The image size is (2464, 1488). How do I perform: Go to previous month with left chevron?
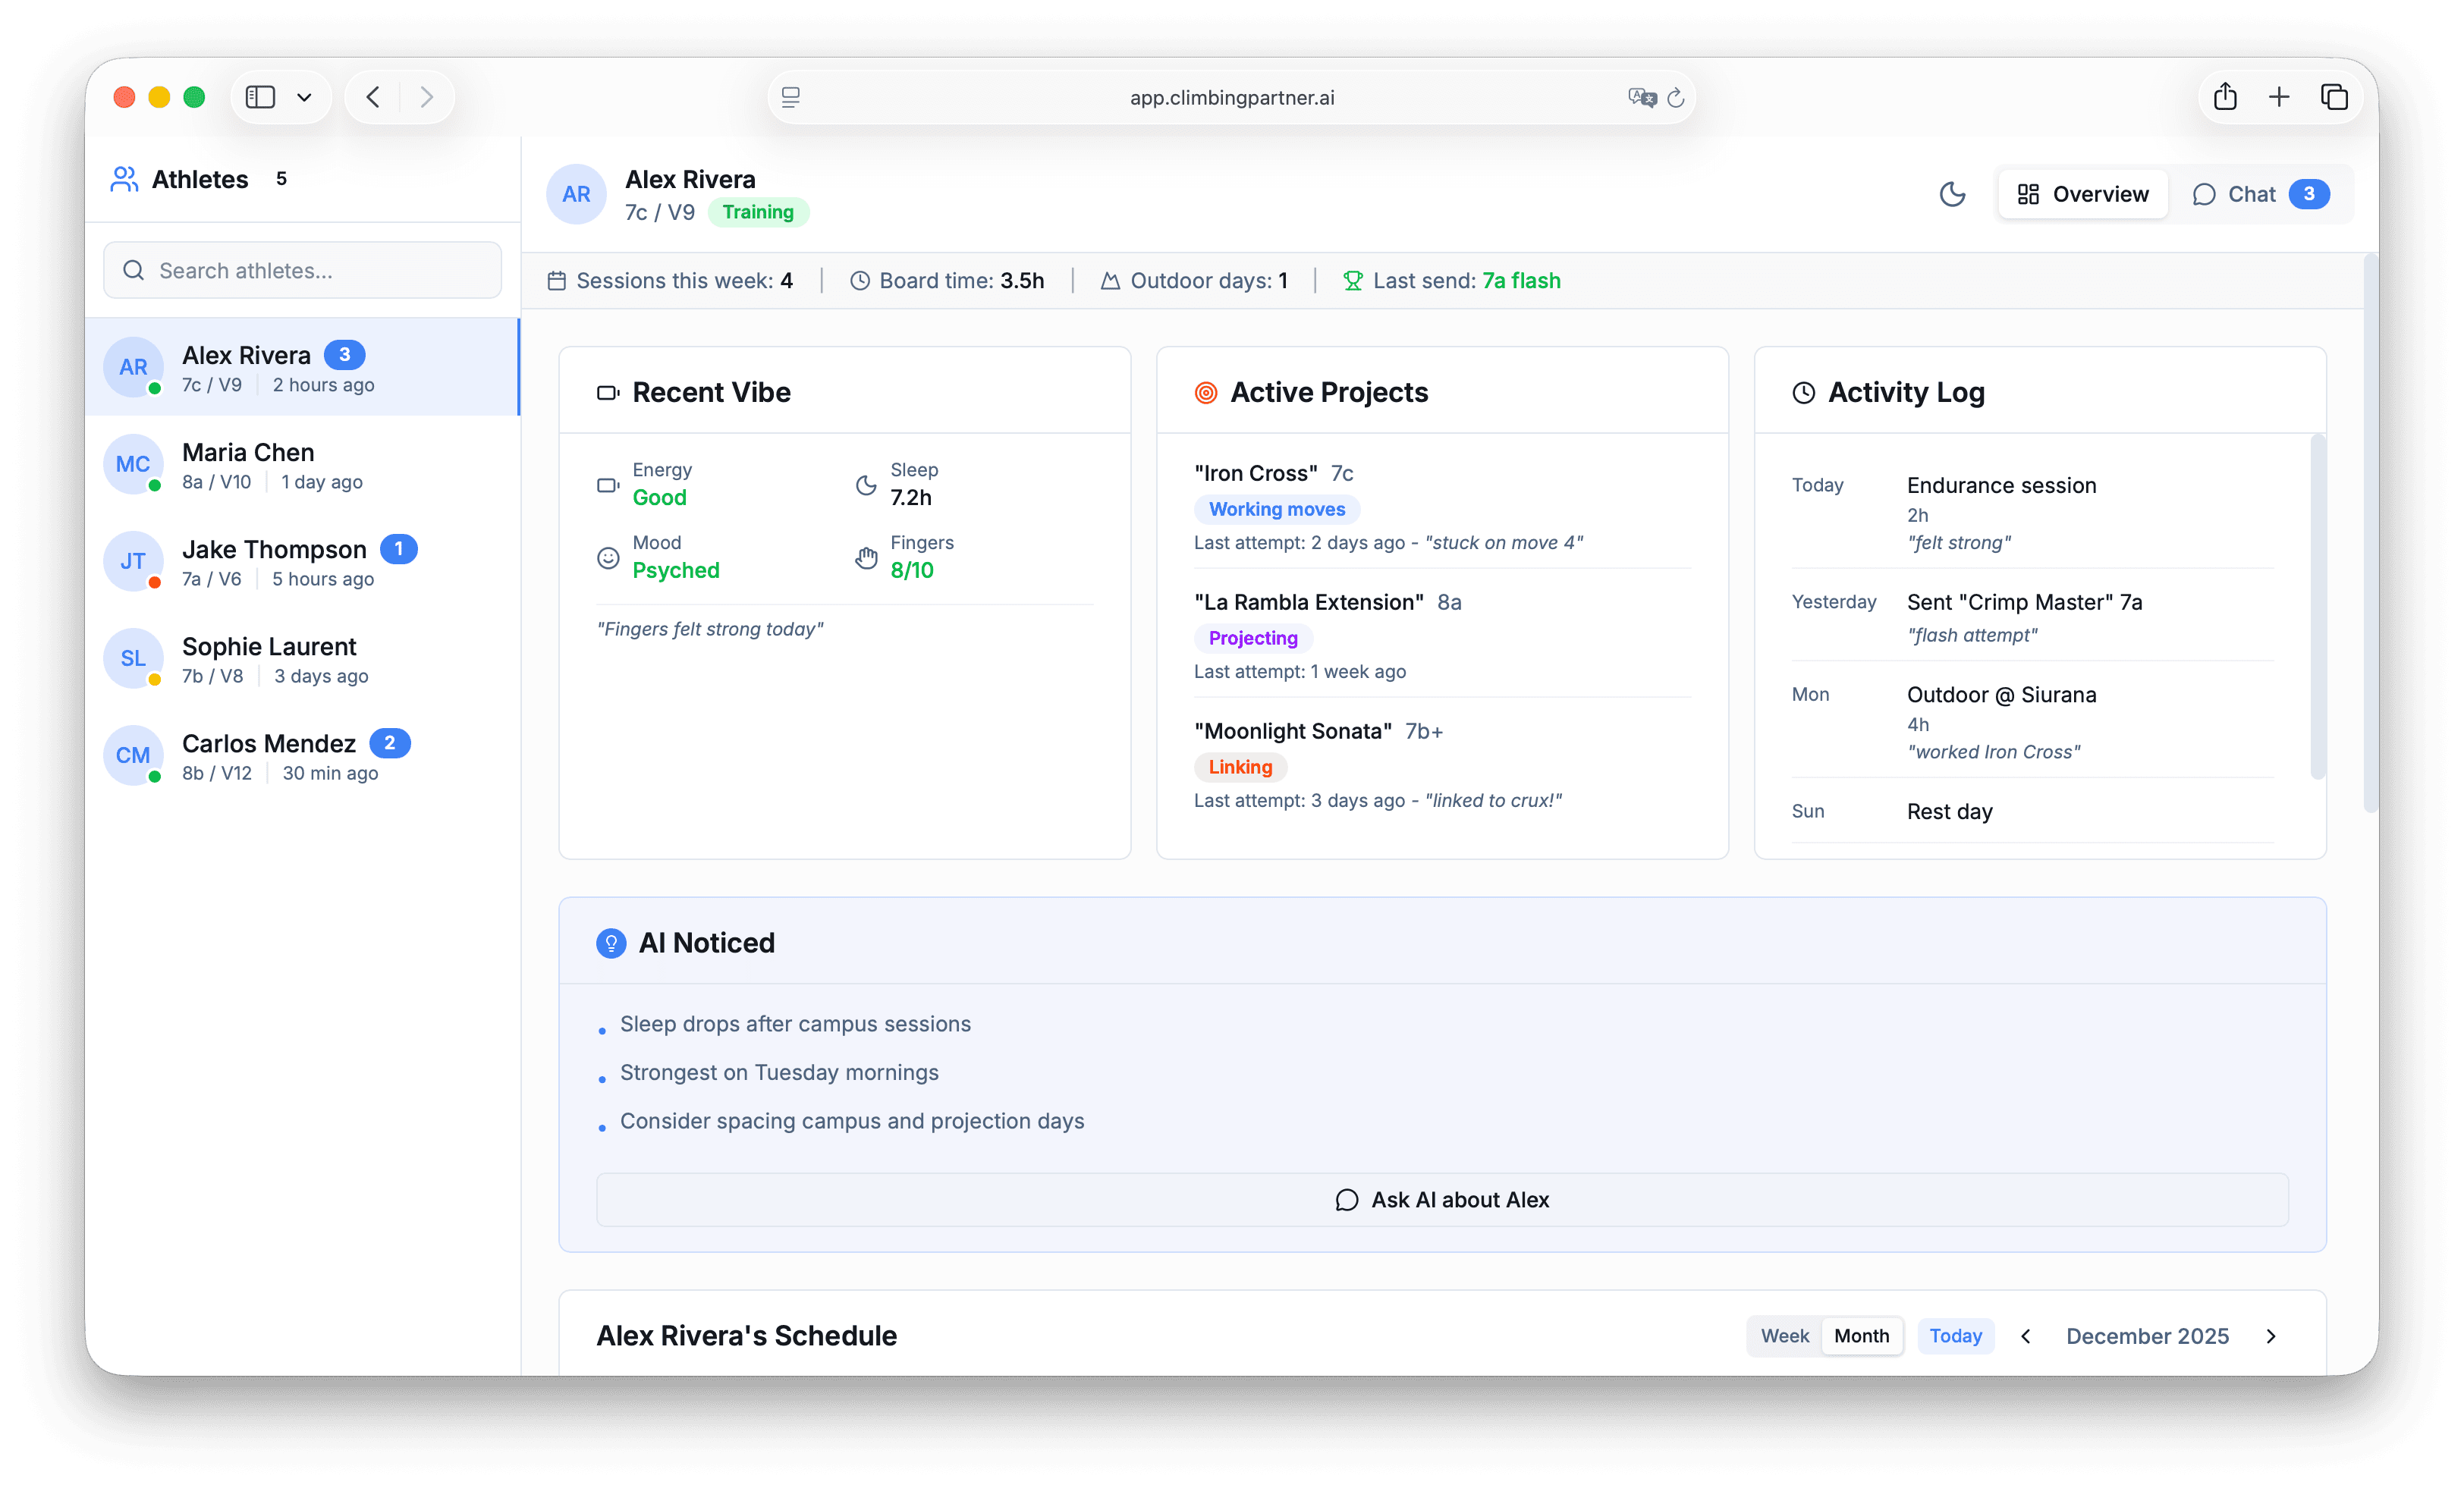pyautogui.click(x=2026, y=1336)
